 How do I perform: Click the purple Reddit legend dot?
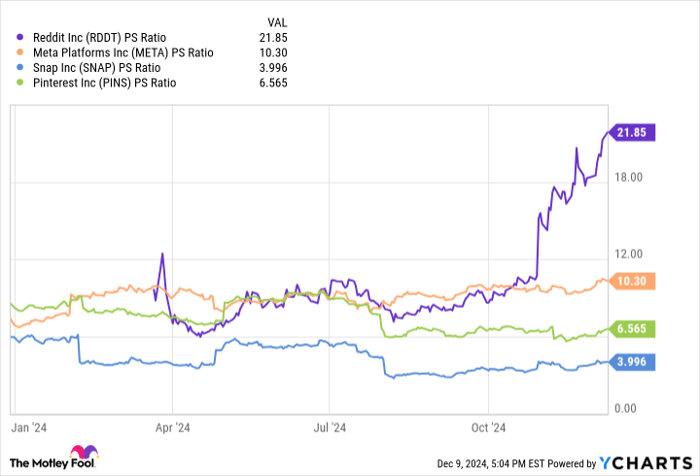20,38
